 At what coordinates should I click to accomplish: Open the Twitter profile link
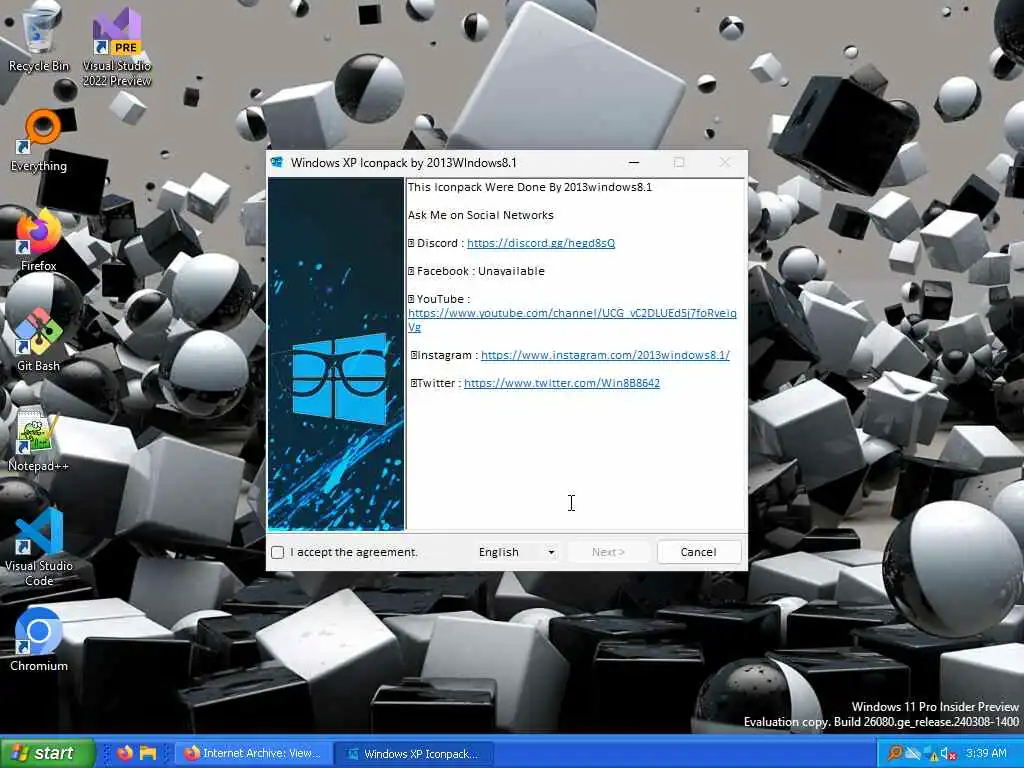point(562,383)
